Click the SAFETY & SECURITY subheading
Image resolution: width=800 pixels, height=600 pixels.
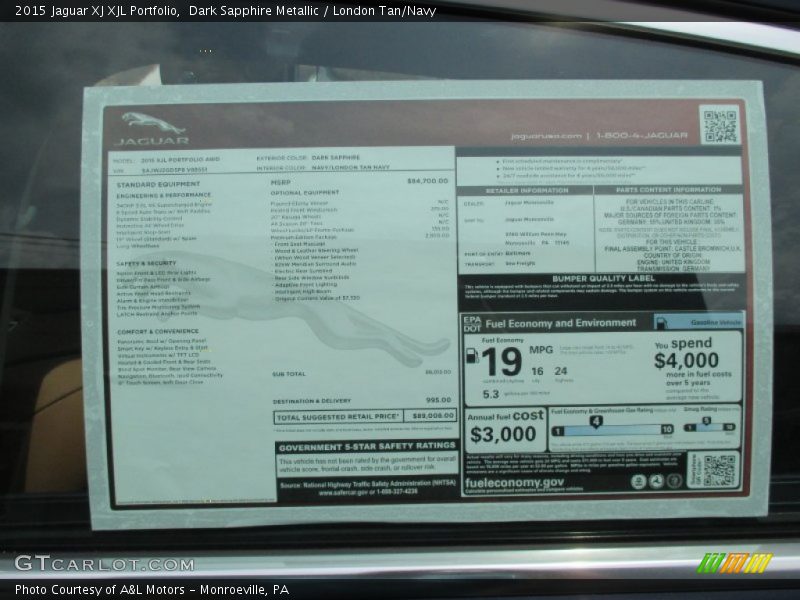coord(146,263)
